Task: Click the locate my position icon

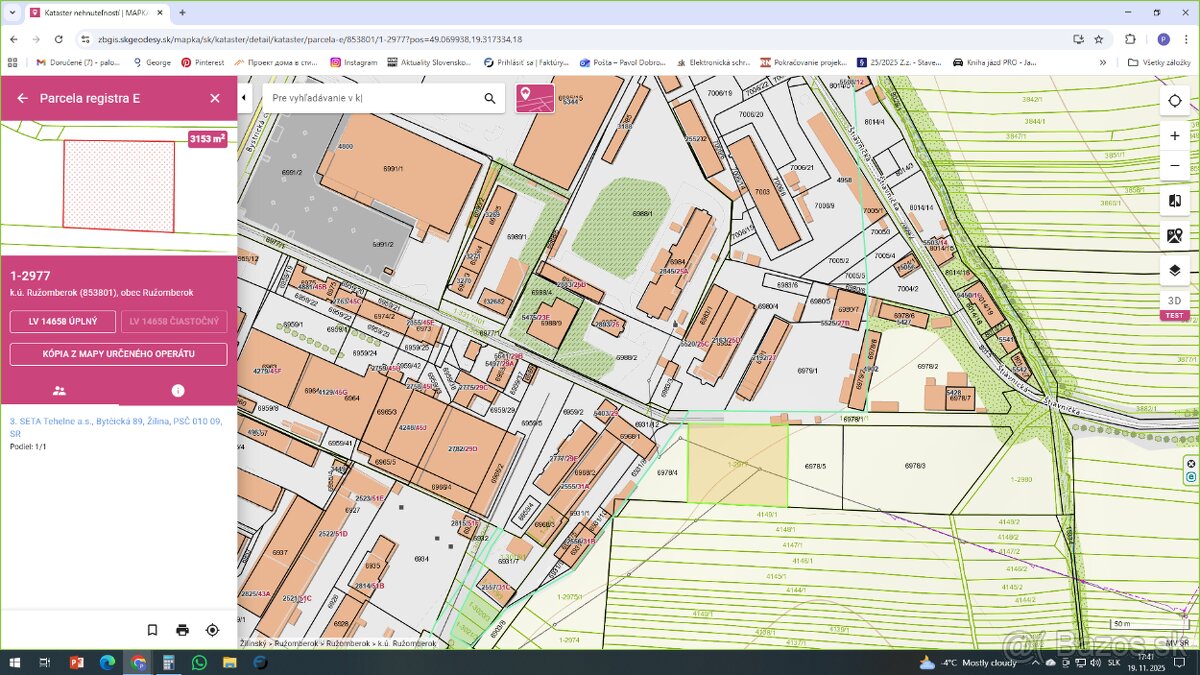Action: coord(1174,101)
